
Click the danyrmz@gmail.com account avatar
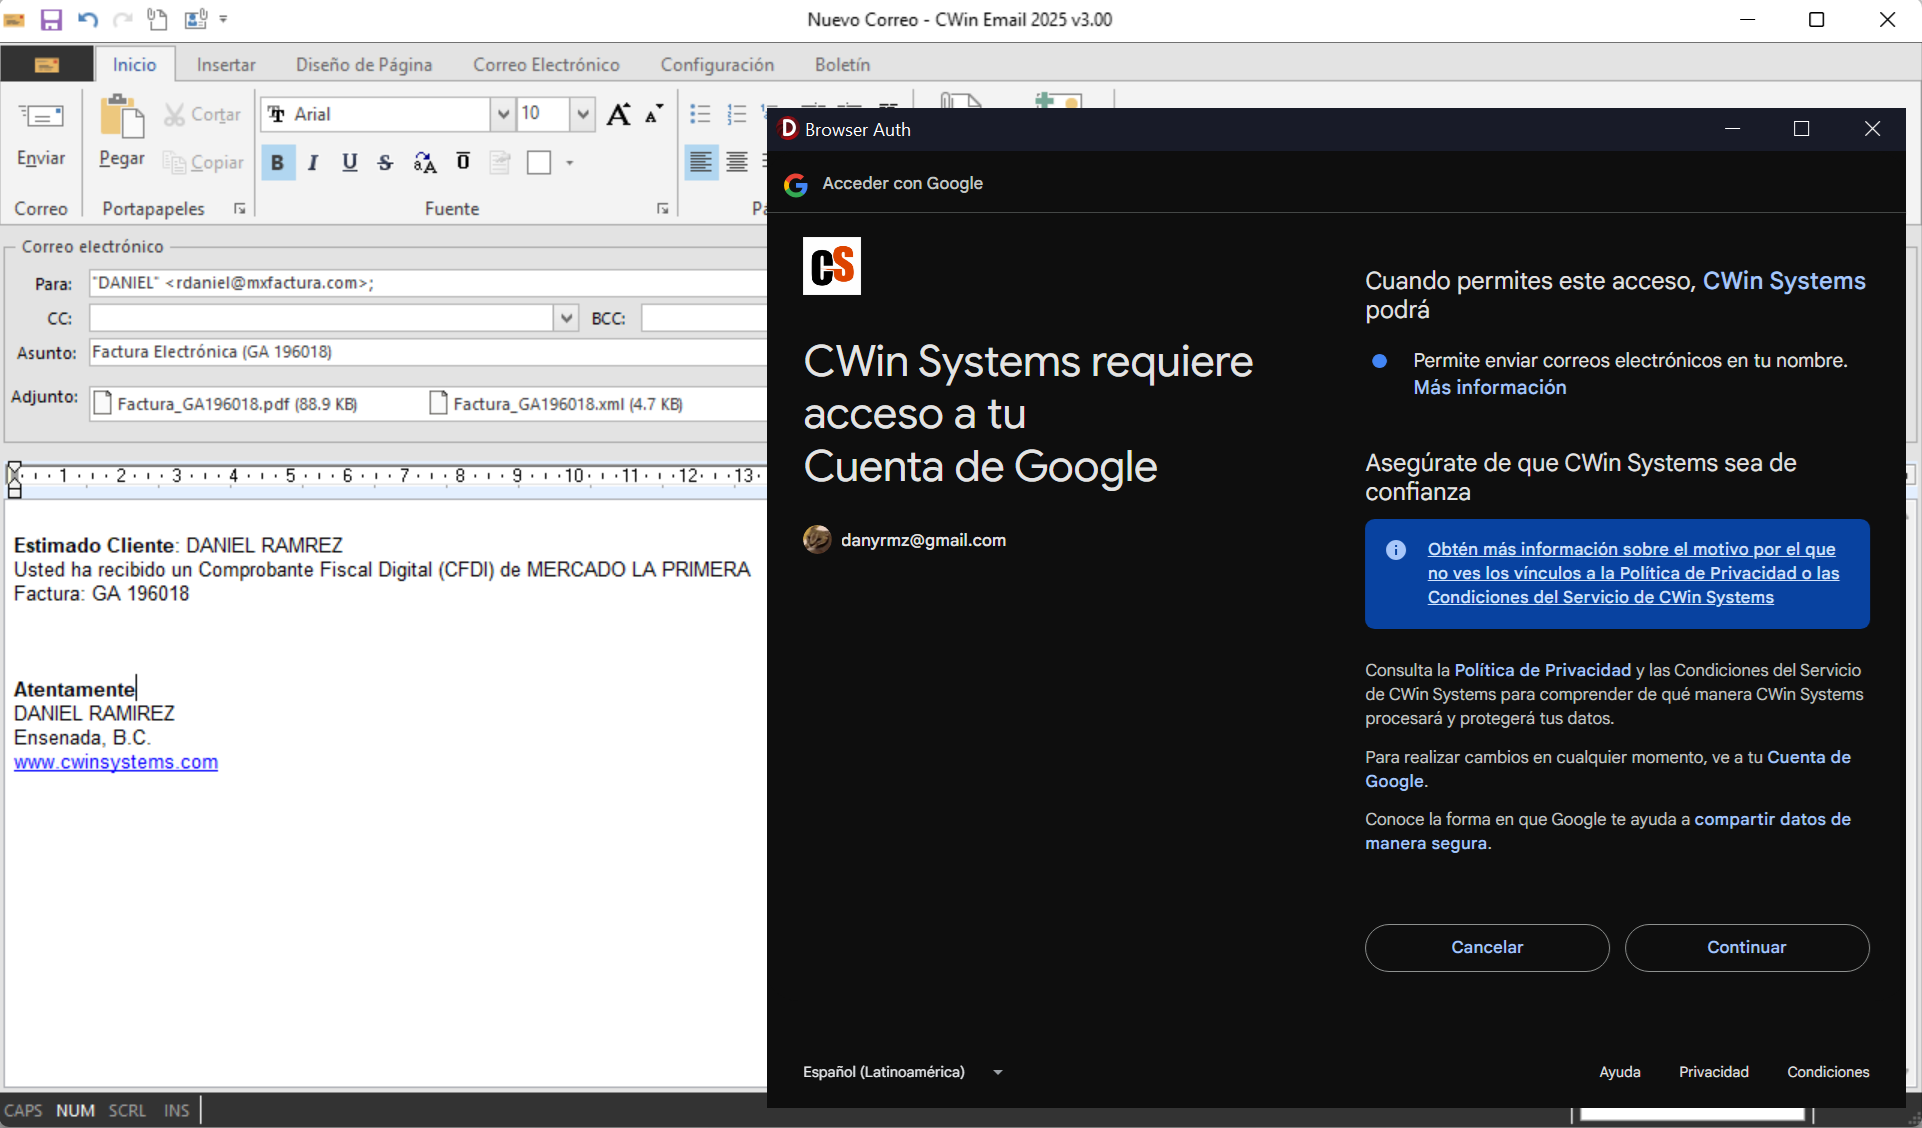coord(817,540)
